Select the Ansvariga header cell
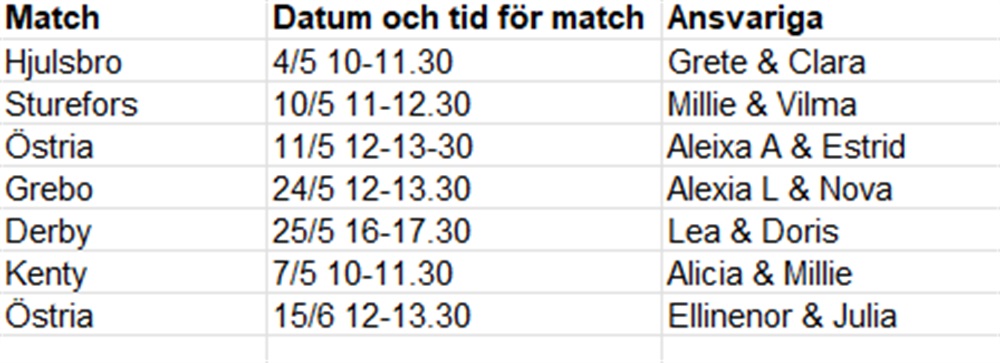 (x=831, y=19)
